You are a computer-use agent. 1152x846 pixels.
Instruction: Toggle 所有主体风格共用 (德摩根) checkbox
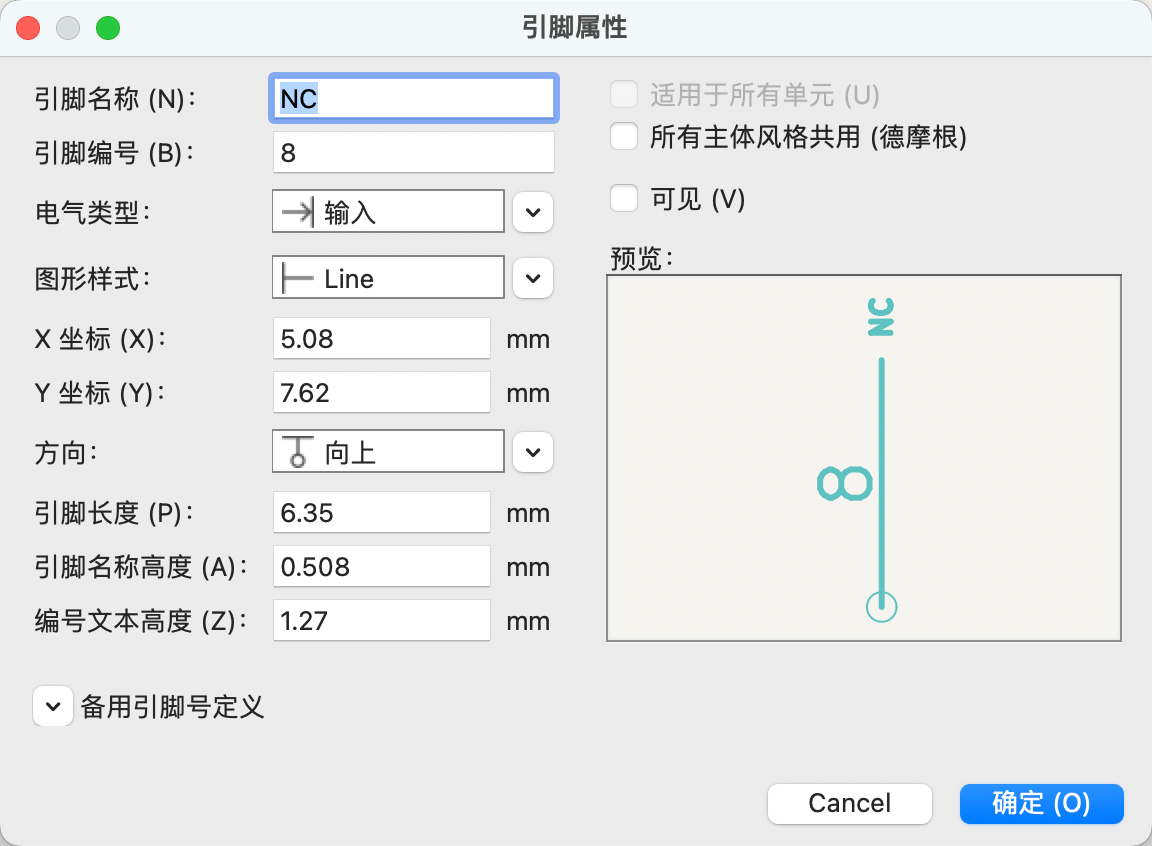pyautogui.click(x=625, y=137)
